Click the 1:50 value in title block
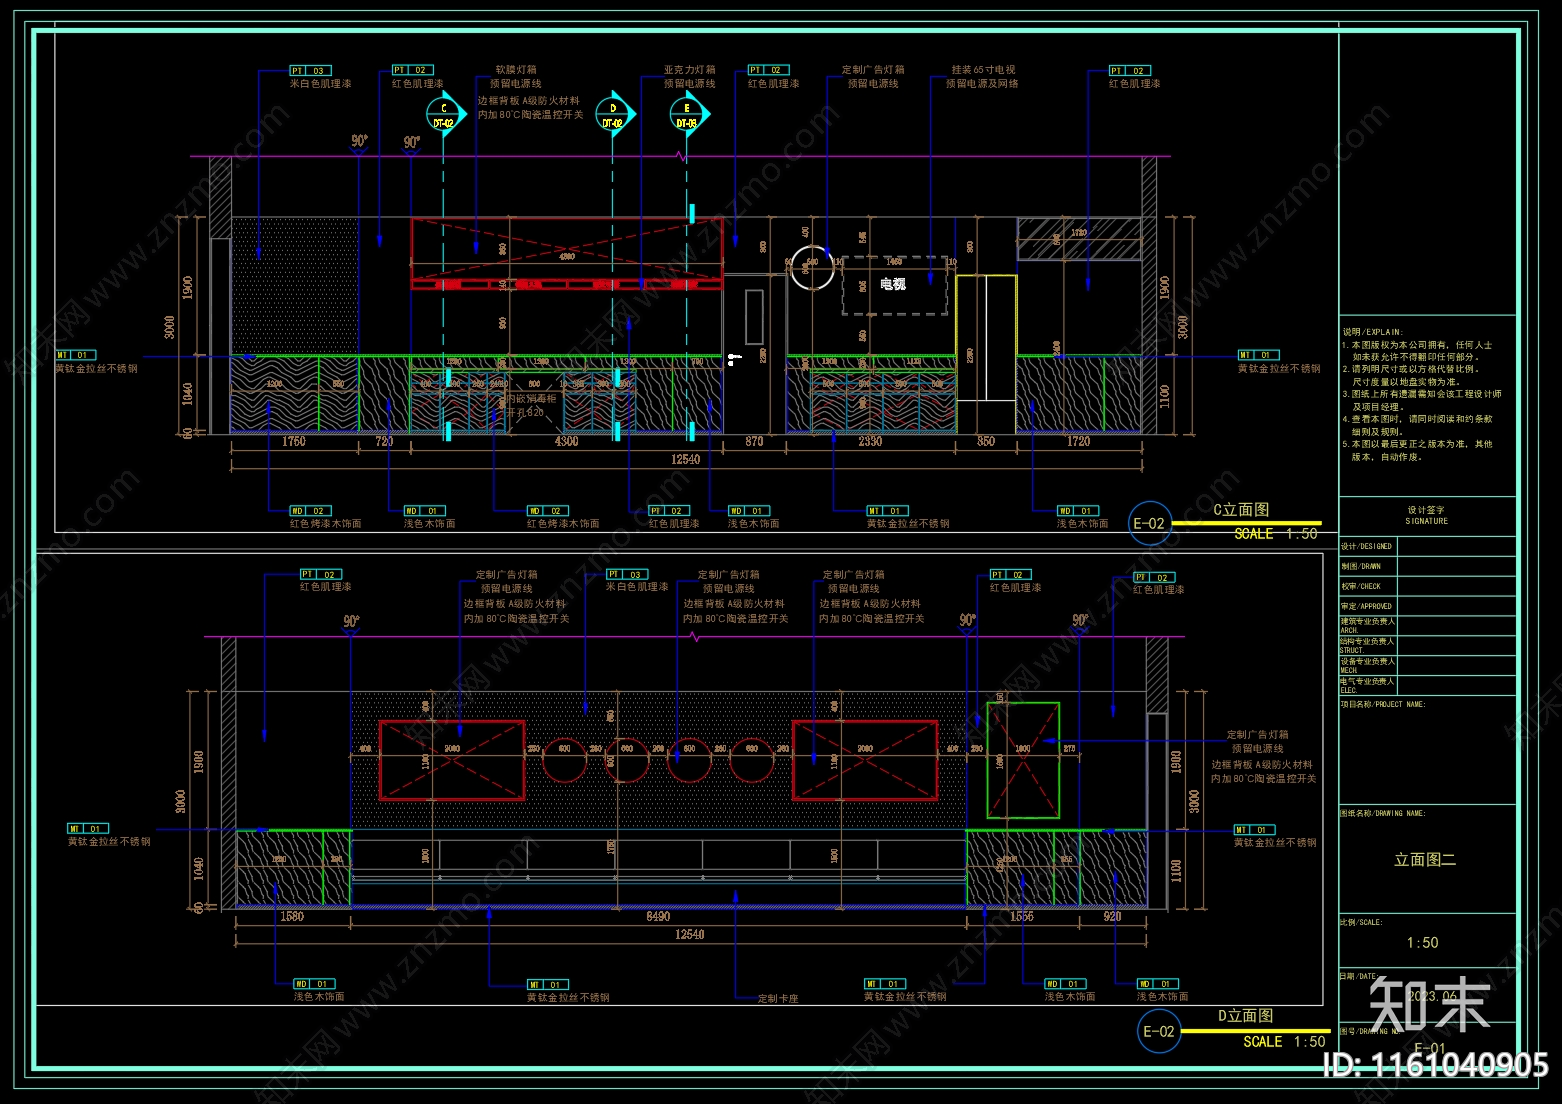This screenshot has height=1104, width=1562. point(1422,943)
